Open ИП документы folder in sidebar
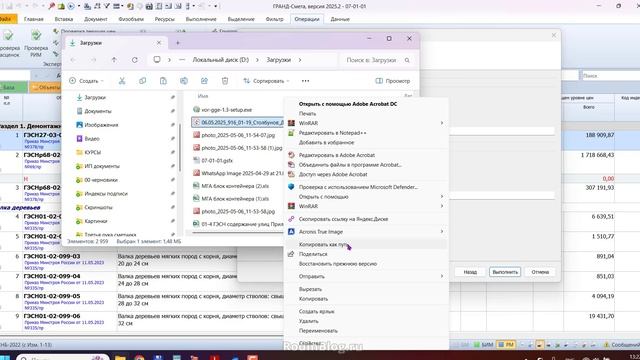Viewport: 640px width, 360px height. pos(98,166)
